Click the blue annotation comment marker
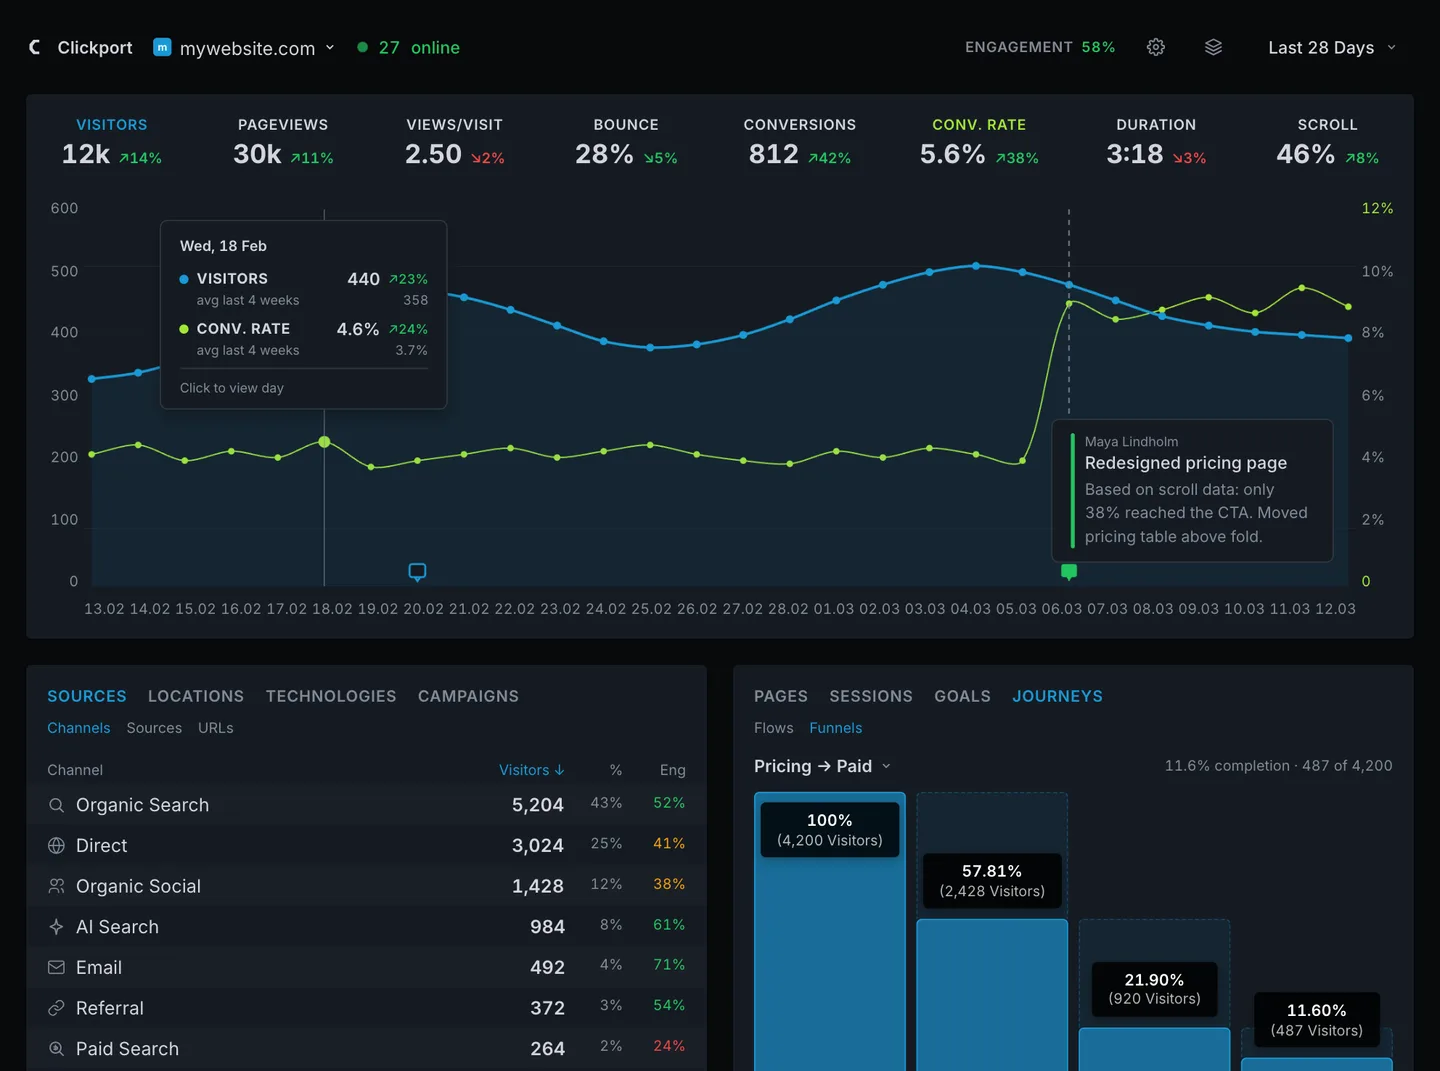This screenshot has height=1071, width=1440. pyautogui.click(x=417, y=572)
